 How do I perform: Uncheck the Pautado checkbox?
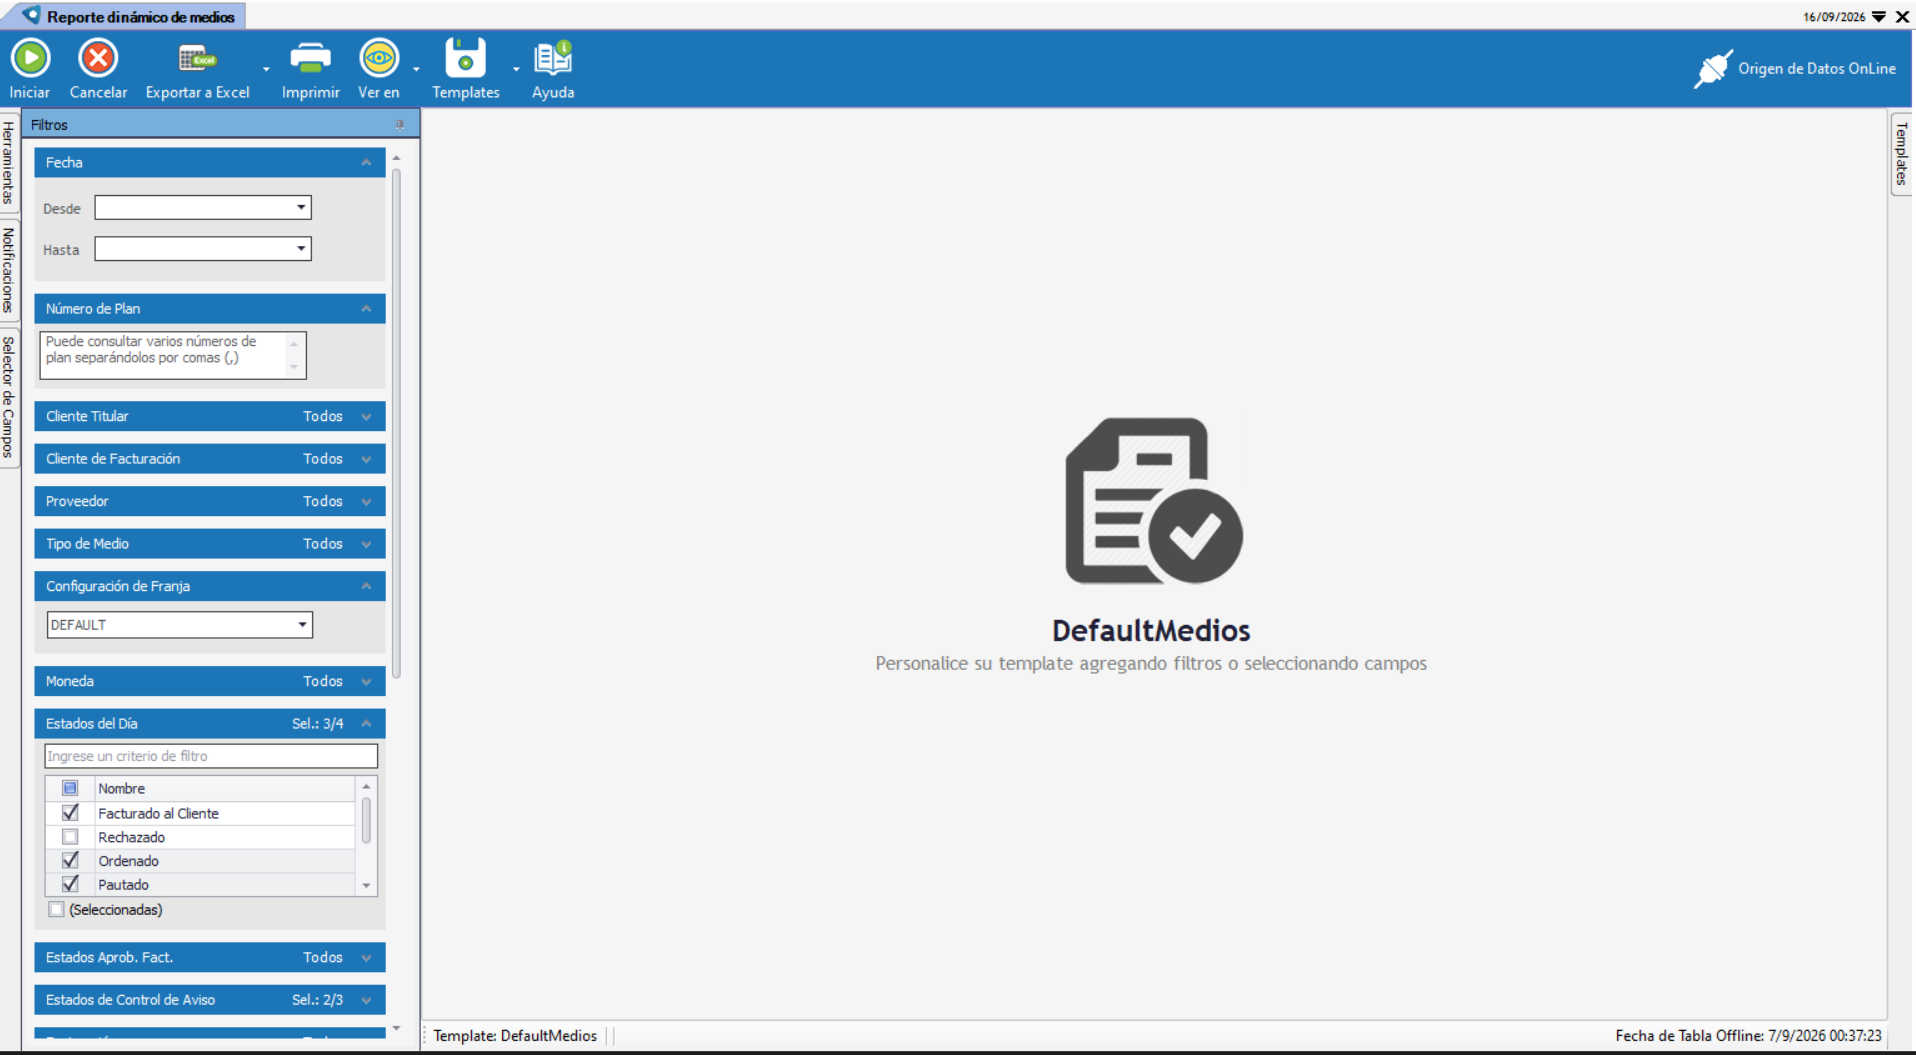pos(70,884)
